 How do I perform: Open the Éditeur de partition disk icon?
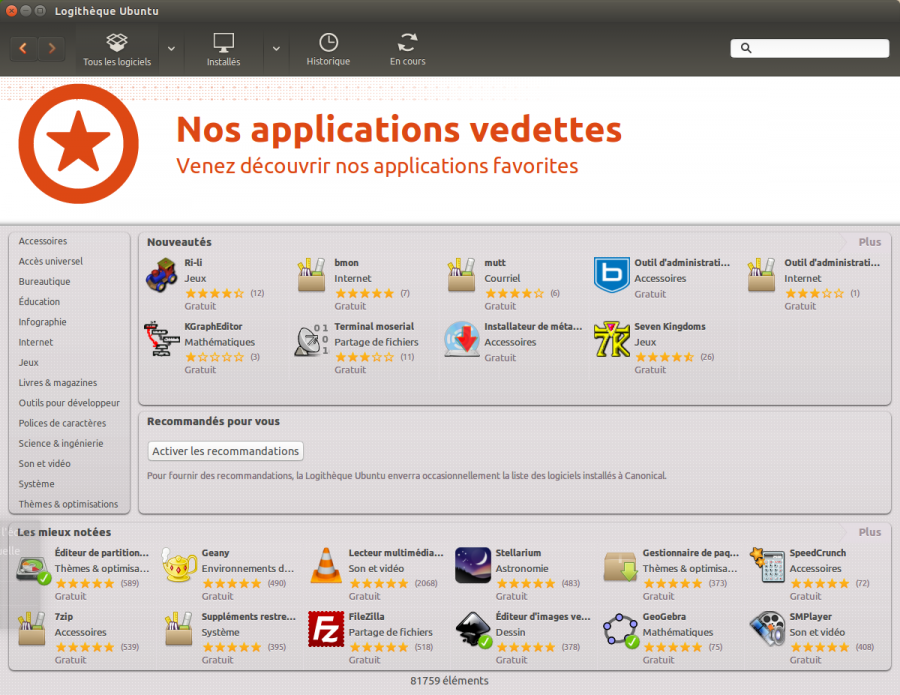click(x=33, y=569)
